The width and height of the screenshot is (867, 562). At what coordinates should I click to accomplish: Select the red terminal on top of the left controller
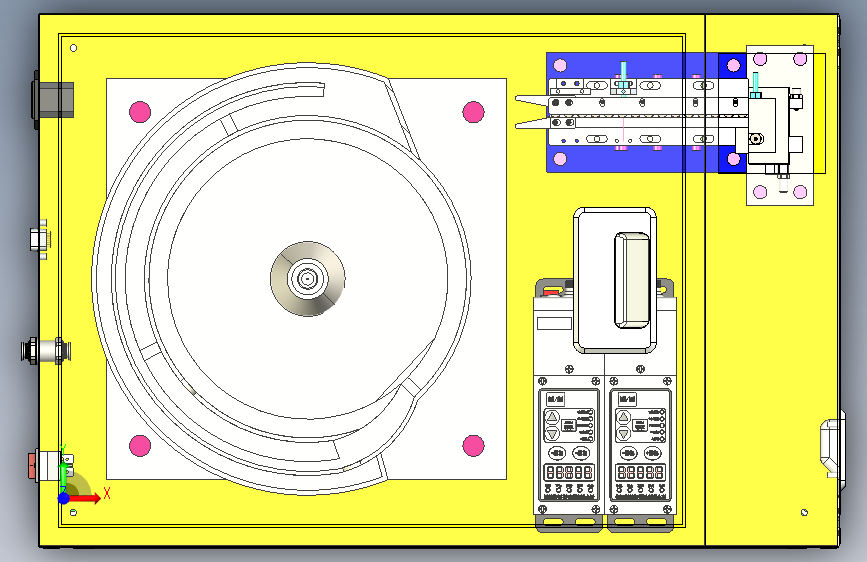point(552,291)
